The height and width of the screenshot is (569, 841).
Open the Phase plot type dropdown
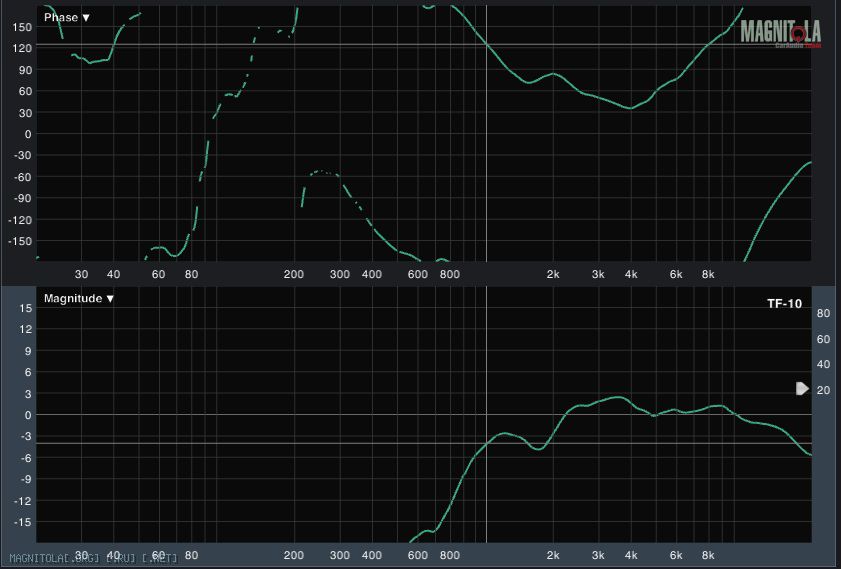click(x=67, y=17)
